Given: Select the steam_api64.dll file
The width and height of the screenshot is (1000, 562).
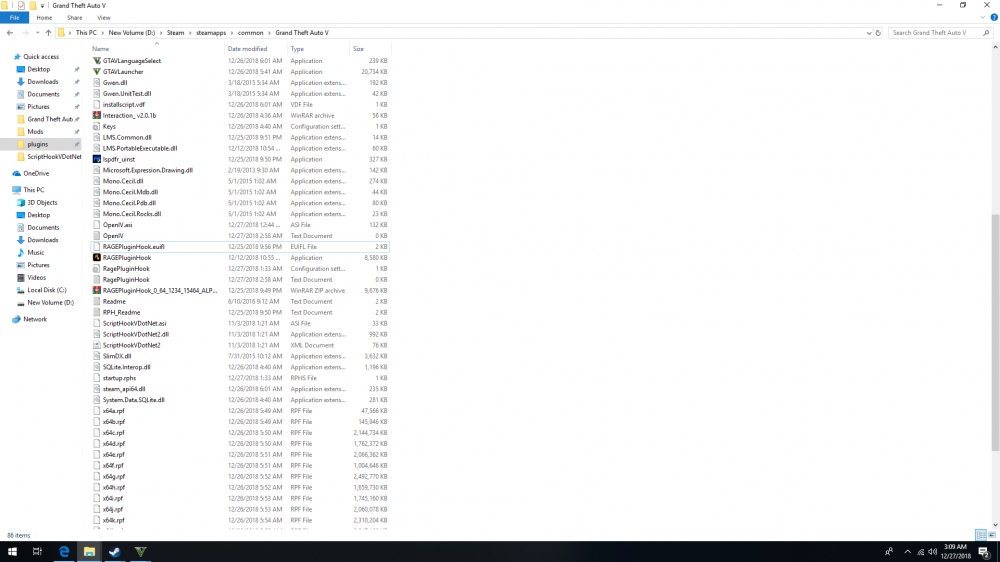Looking at the screenshot, I should tap(124, 389).
